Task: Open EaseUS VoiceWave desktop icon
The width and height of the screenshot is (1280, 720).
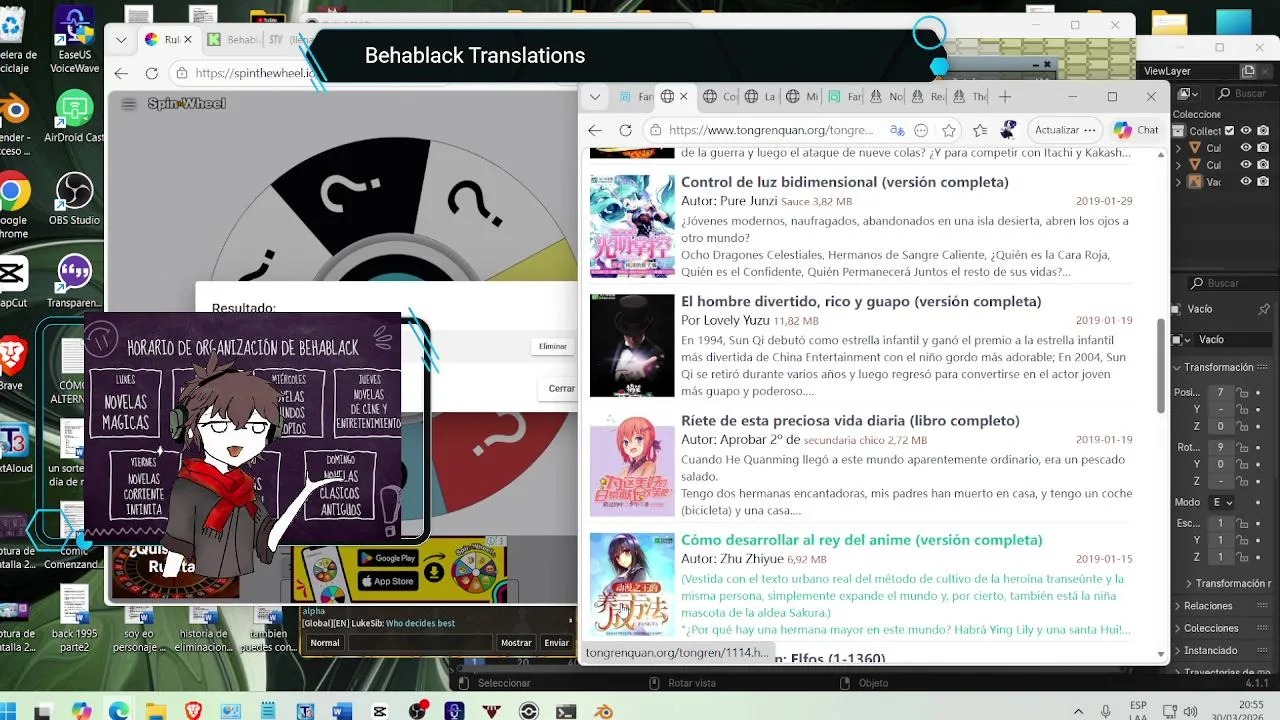Action: coord(75,42)
